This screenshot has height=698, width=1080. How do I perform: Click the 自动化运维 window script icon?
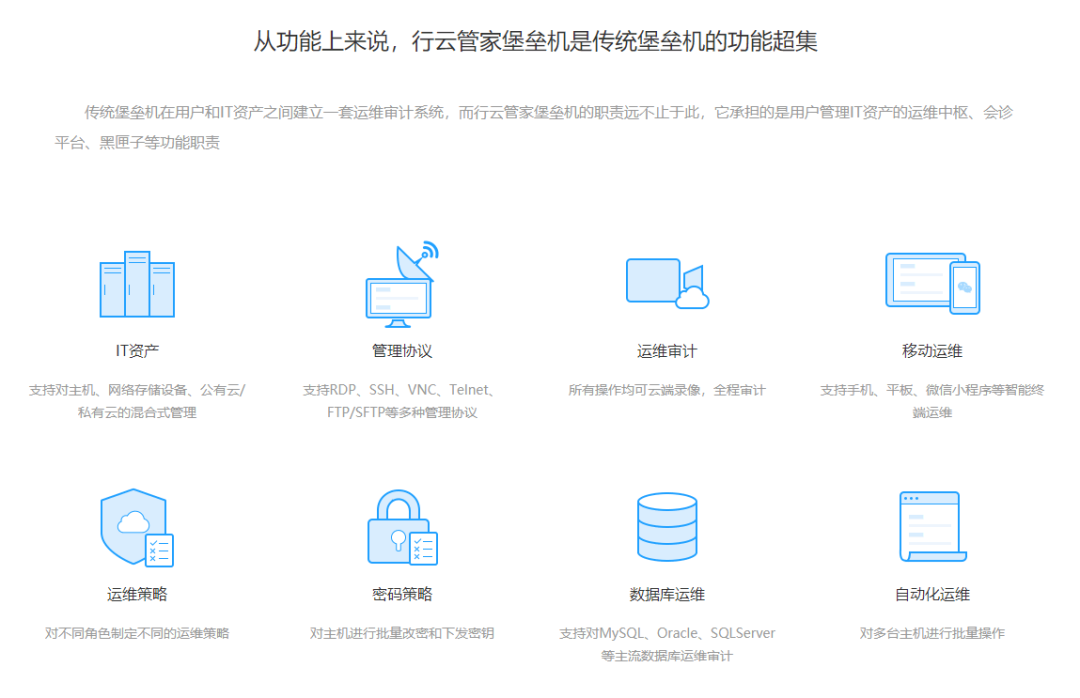(x=933, y=527)
